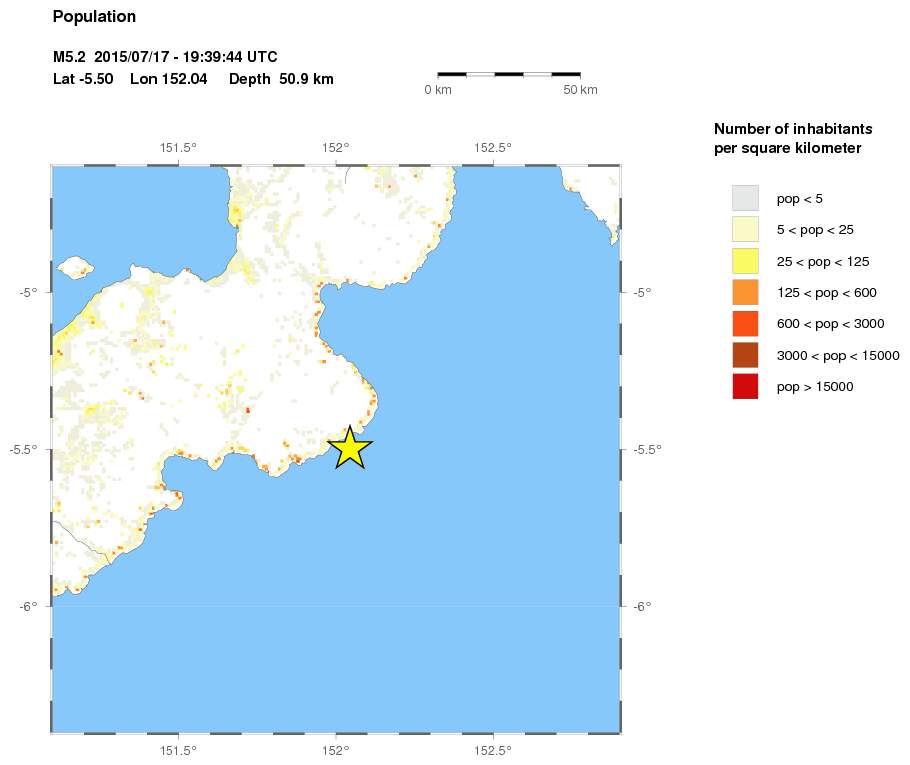Click the '50 km' scale bar label

click(580, 91)
